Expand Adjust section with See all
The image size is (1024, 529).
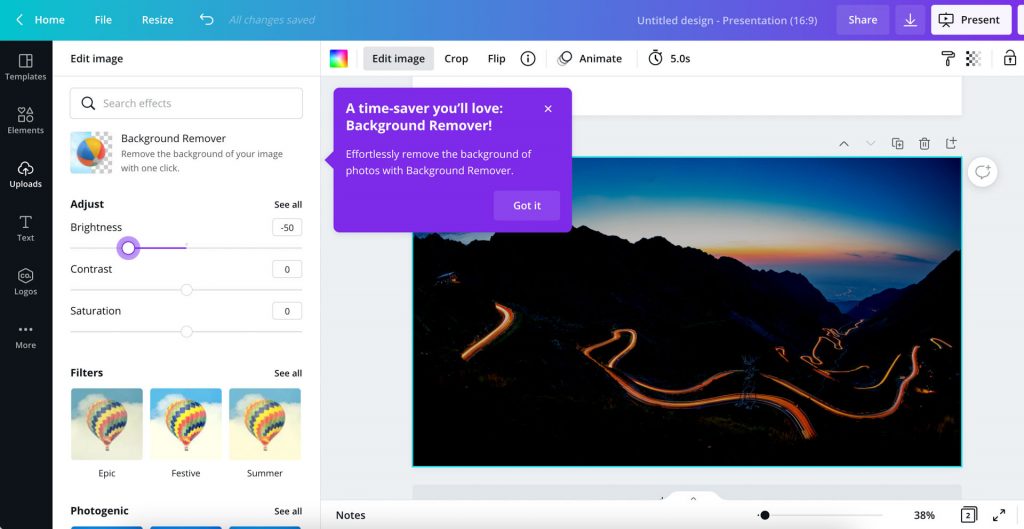288,205
